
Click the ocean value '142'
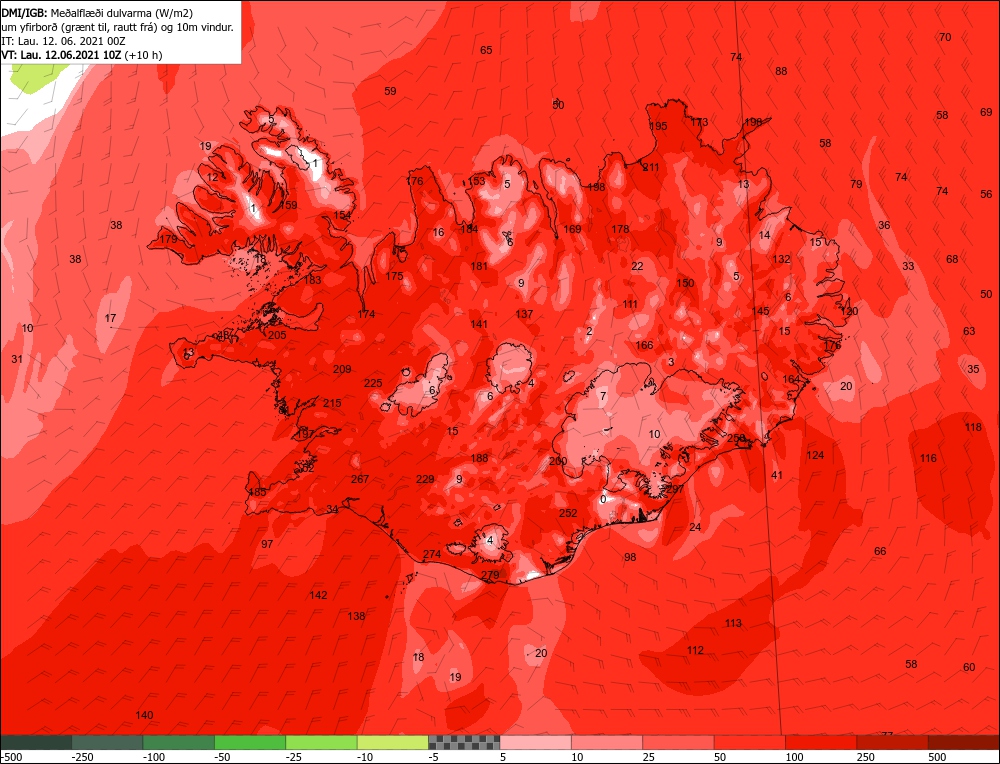318,595
